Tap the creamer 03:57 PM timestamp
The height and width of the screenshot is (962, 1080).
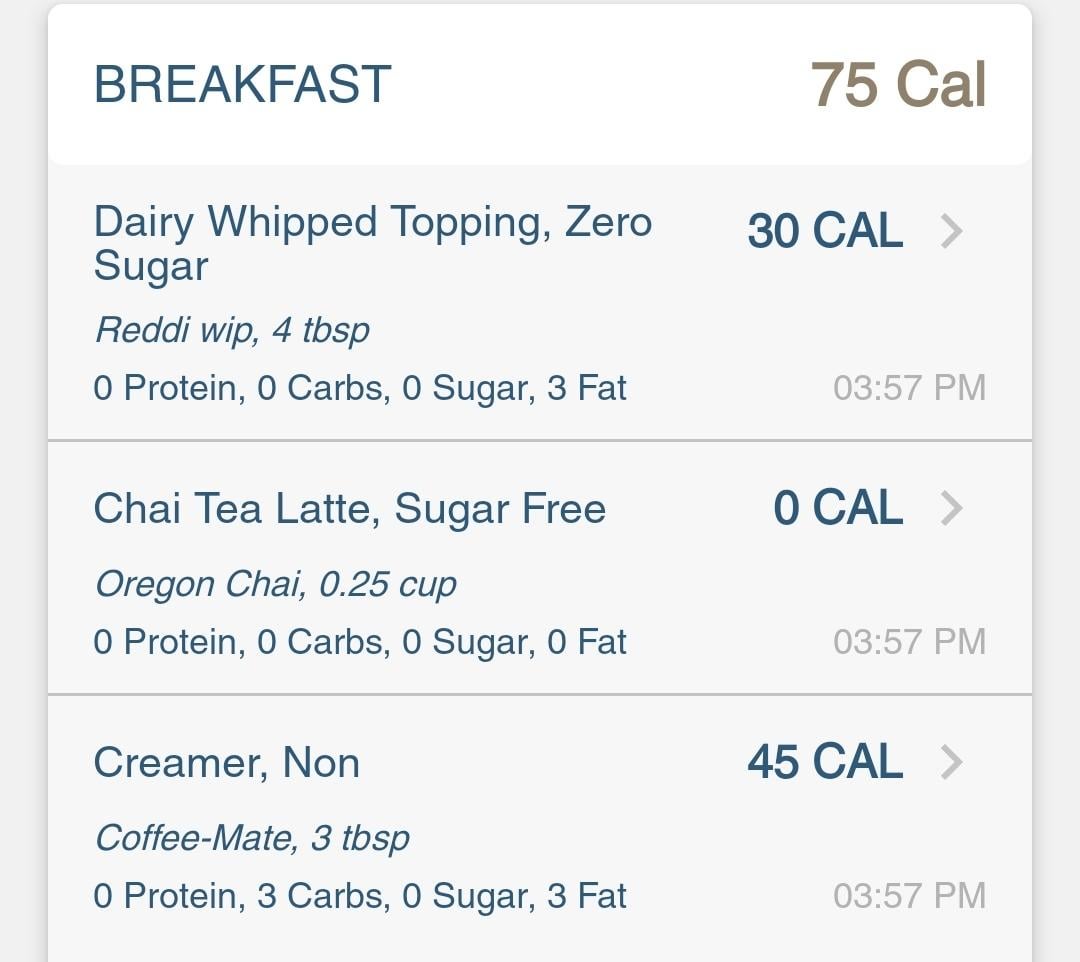(x=910, y=896)
